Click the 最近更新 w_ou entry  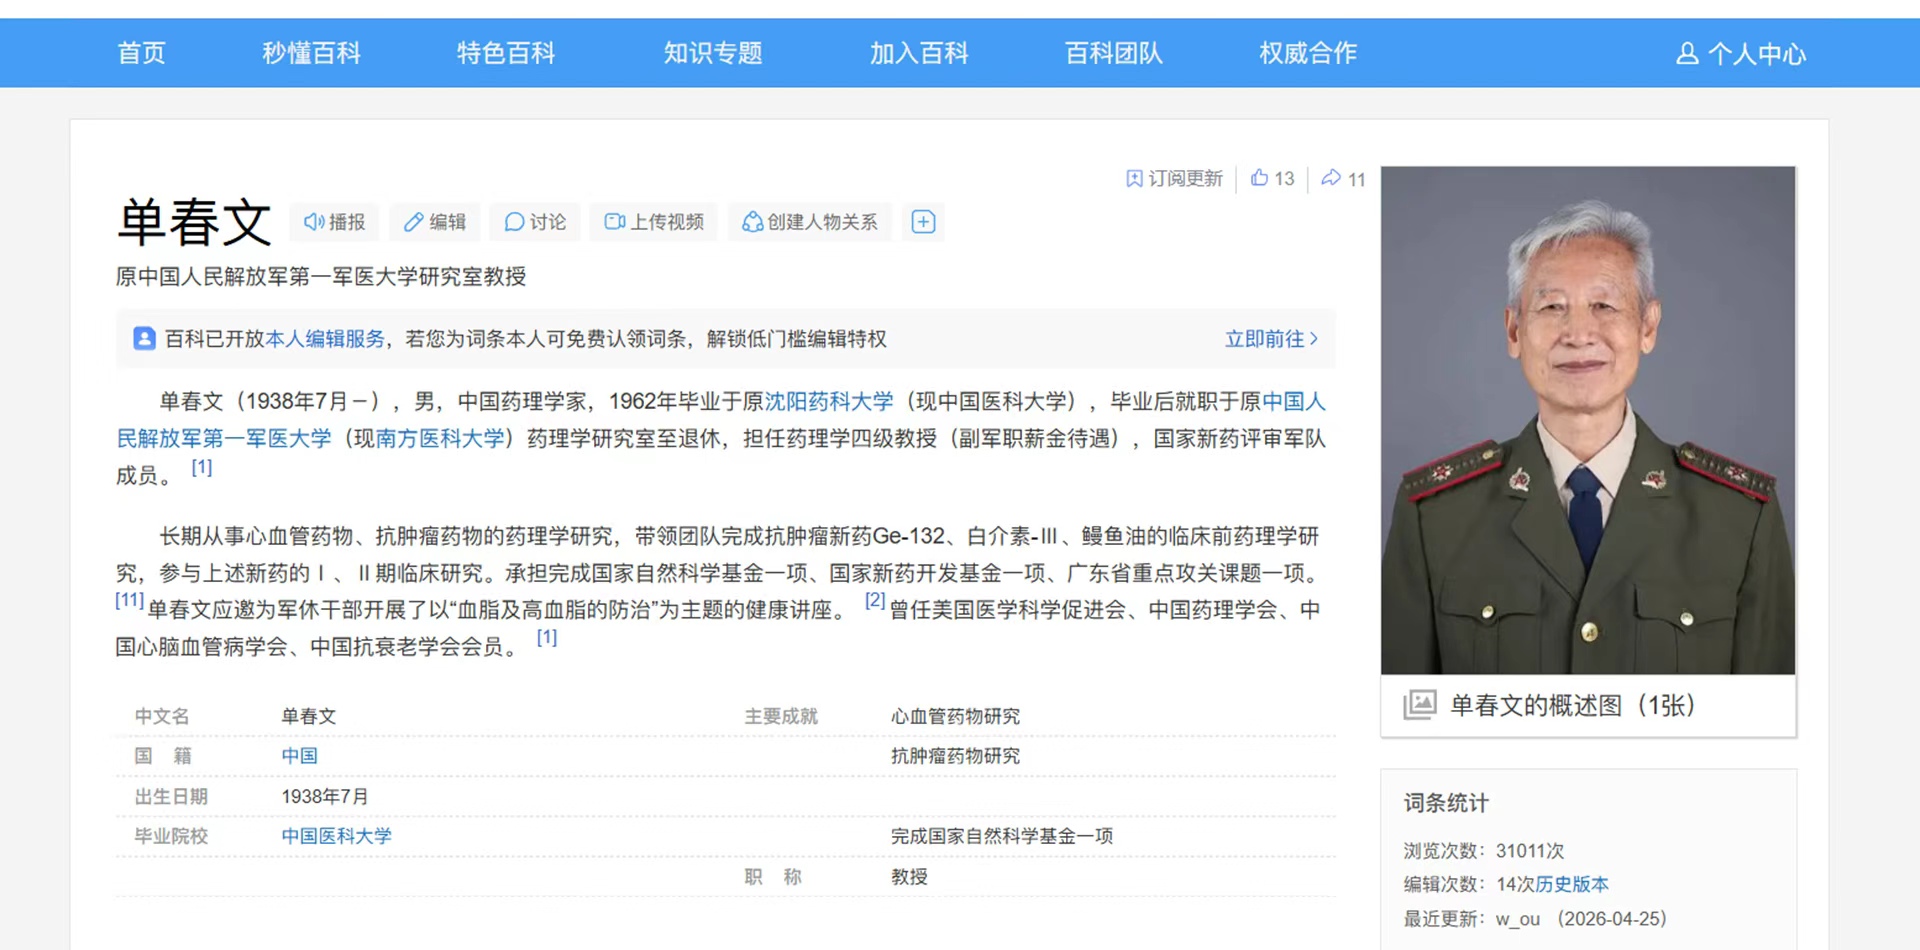1534,919
